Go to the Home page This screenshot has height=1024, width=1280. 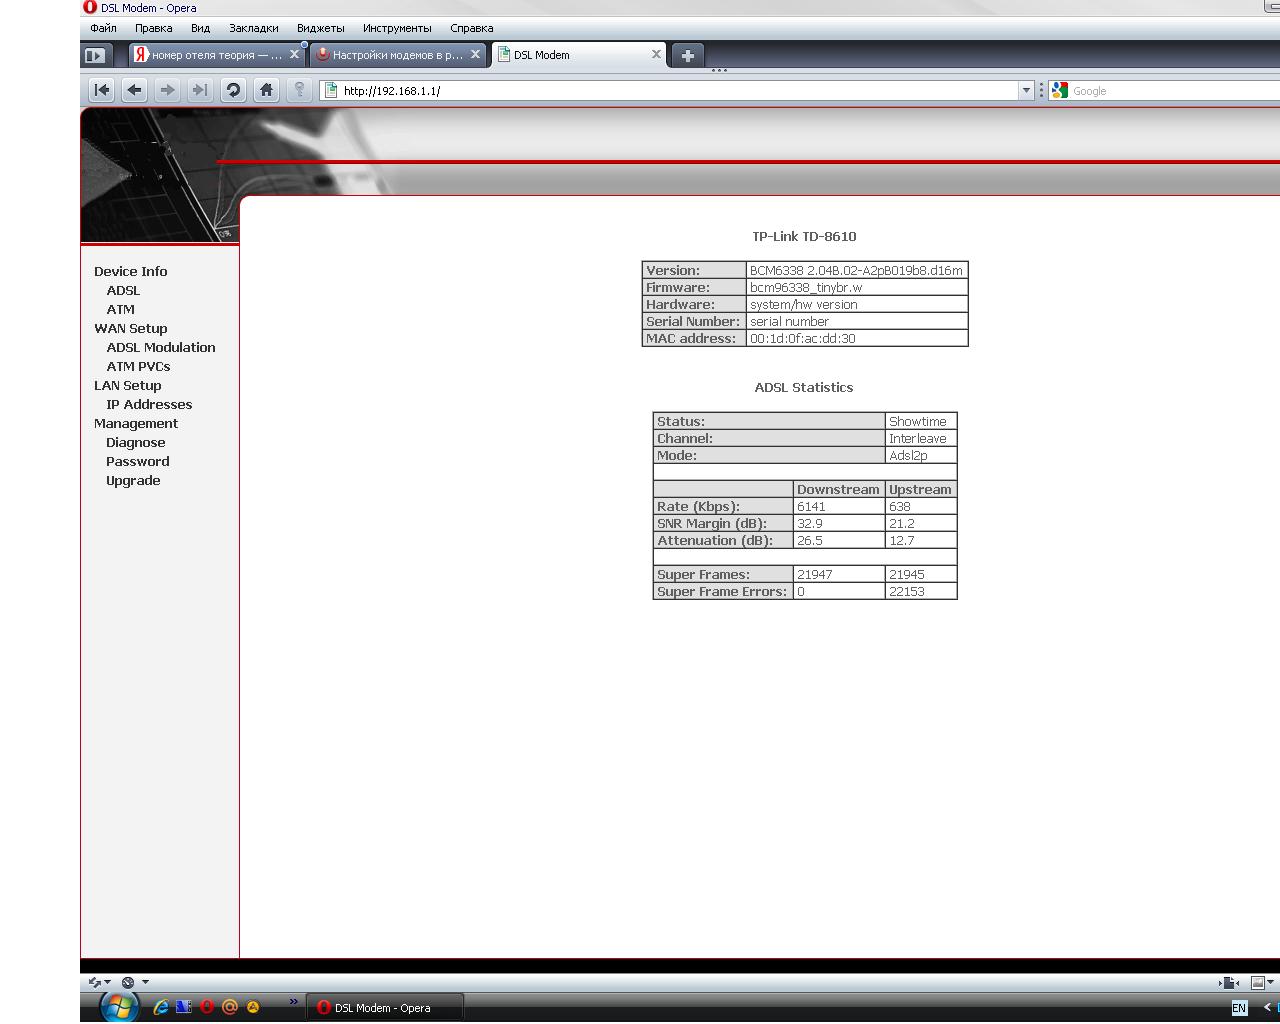266,90
